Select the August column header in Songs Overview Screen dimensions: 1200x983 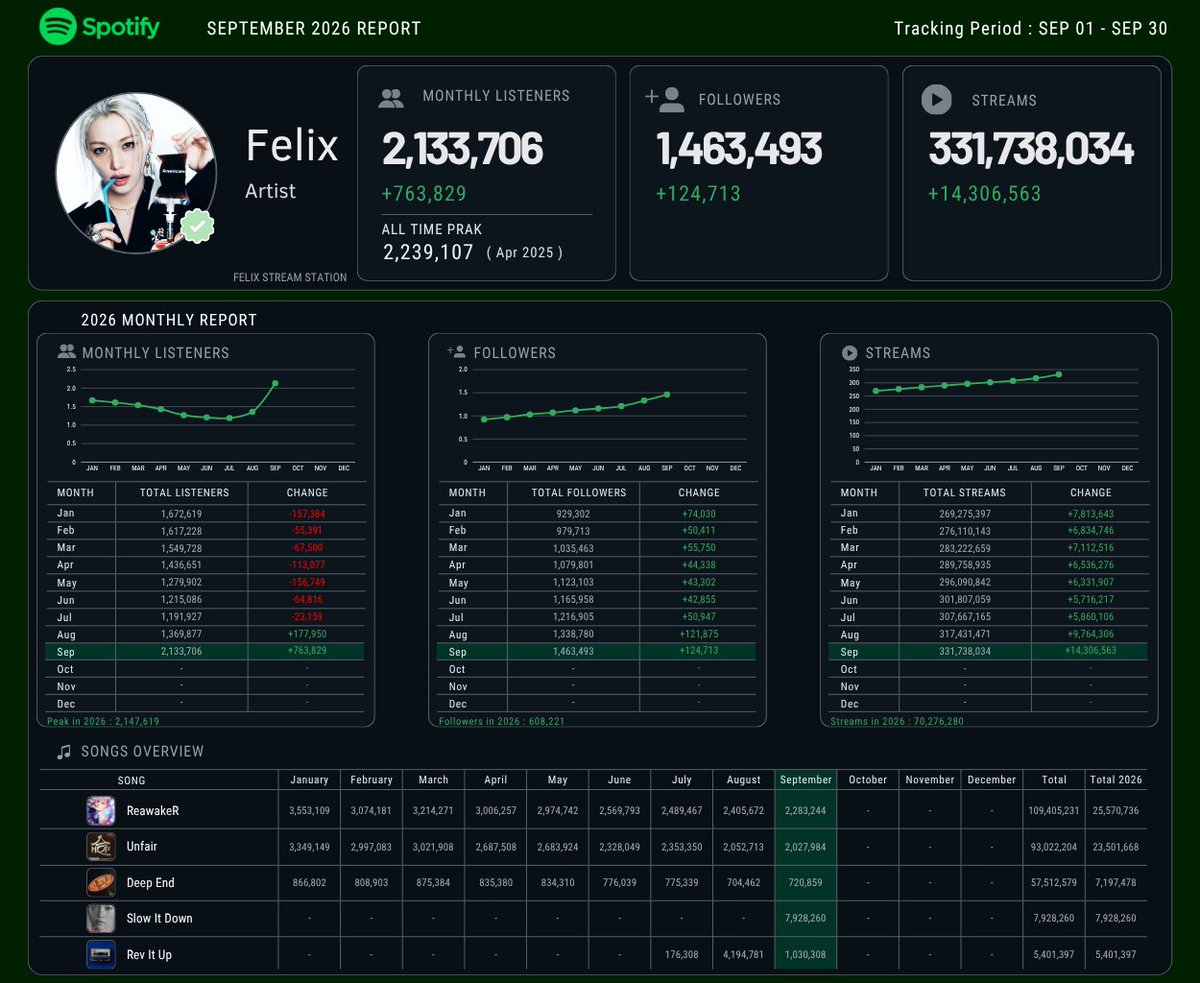click(744, 779)
